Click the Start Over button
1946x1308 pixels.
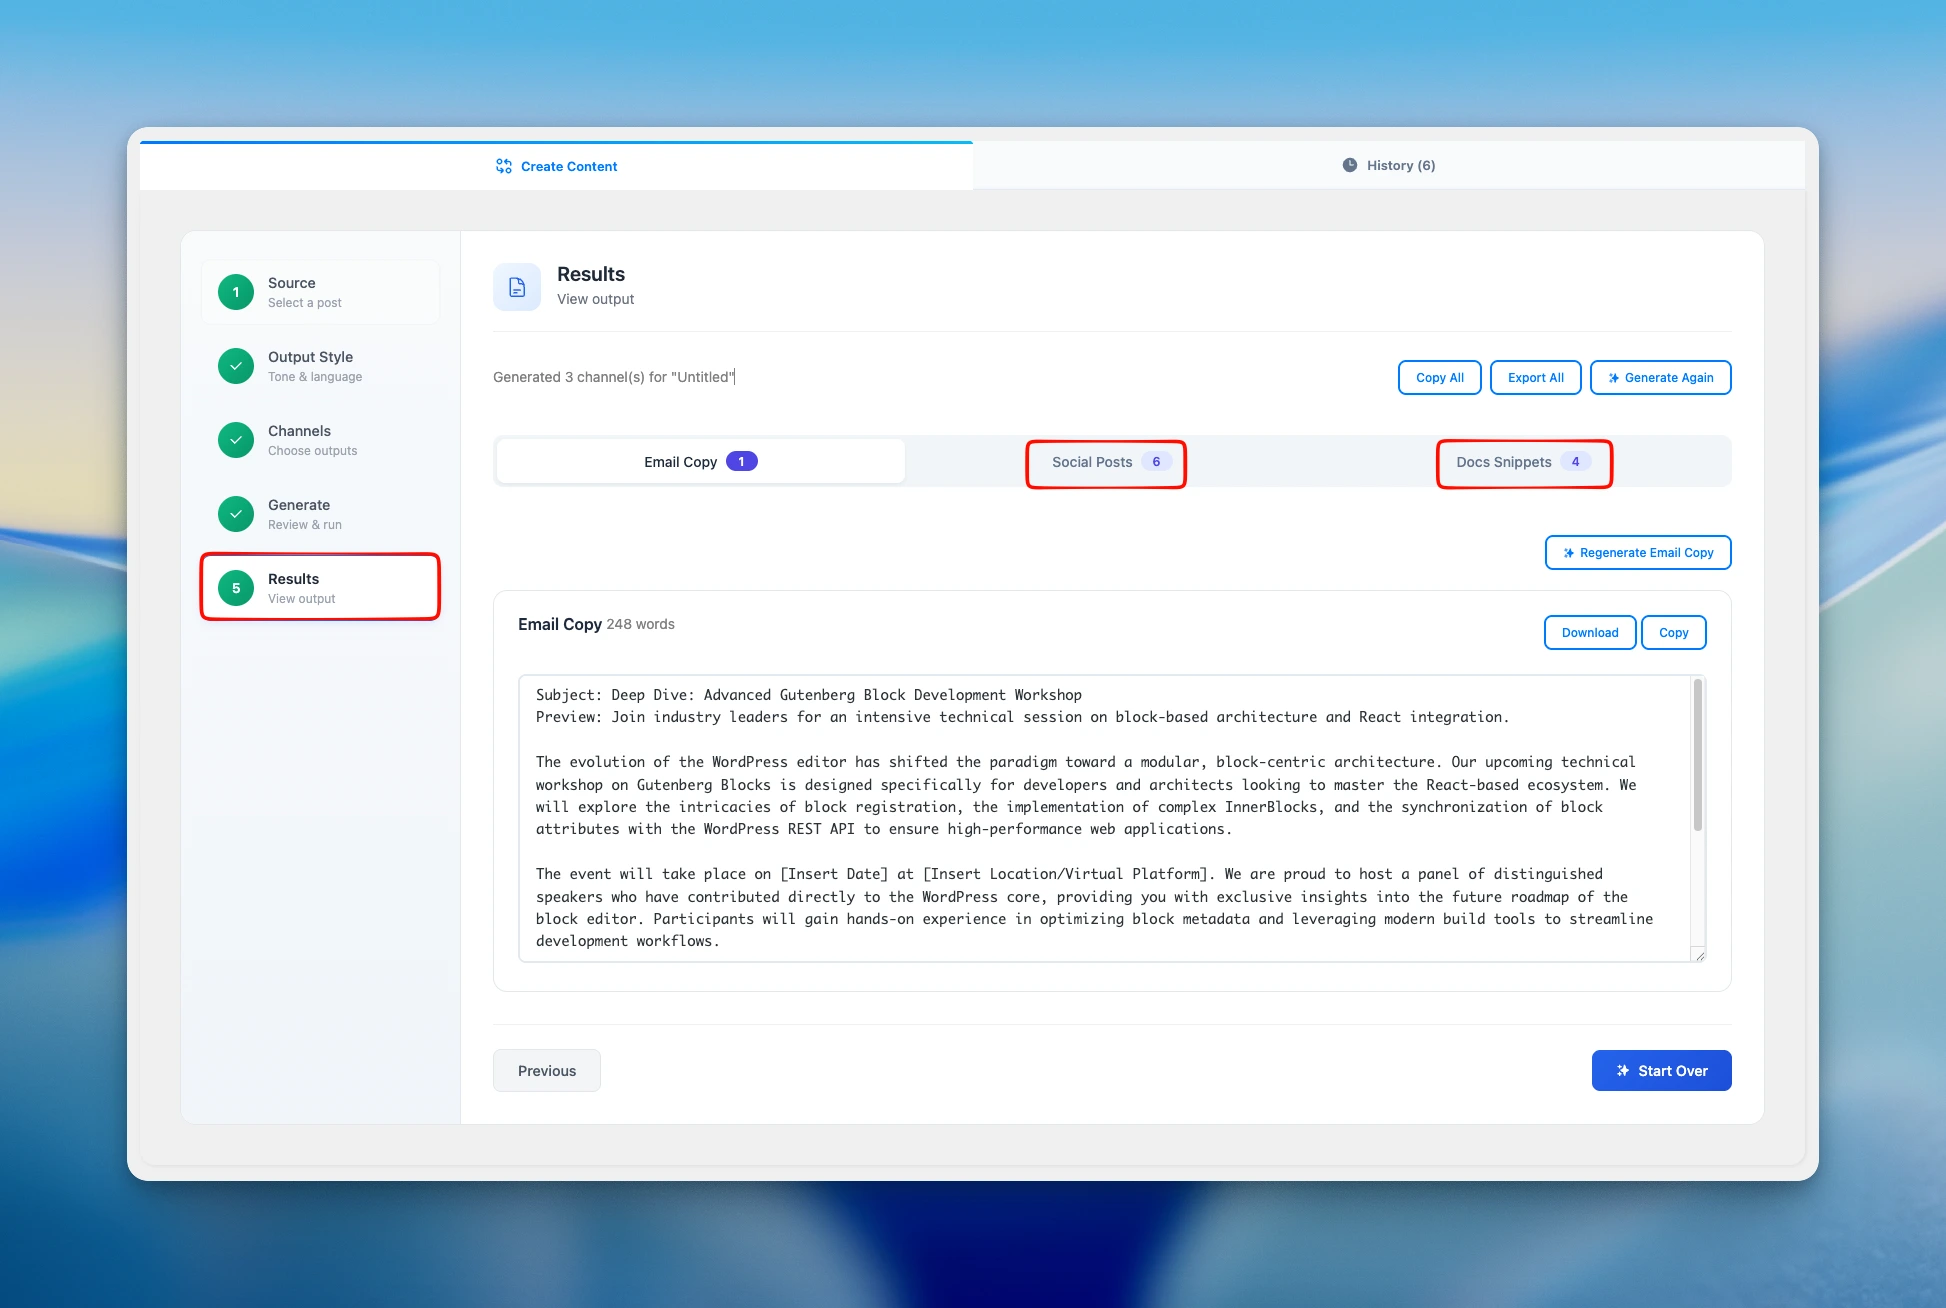tap(1661, 1070)
